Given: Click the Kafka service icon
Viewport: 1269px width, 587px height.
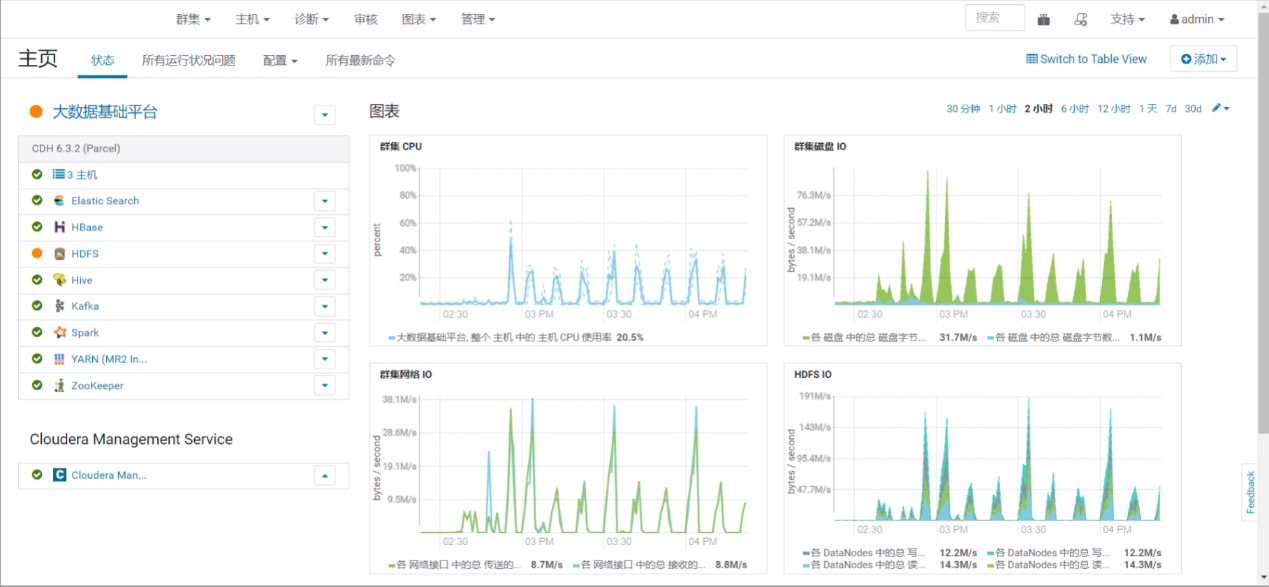Looking at the screenshot, I should click(60, 306).
